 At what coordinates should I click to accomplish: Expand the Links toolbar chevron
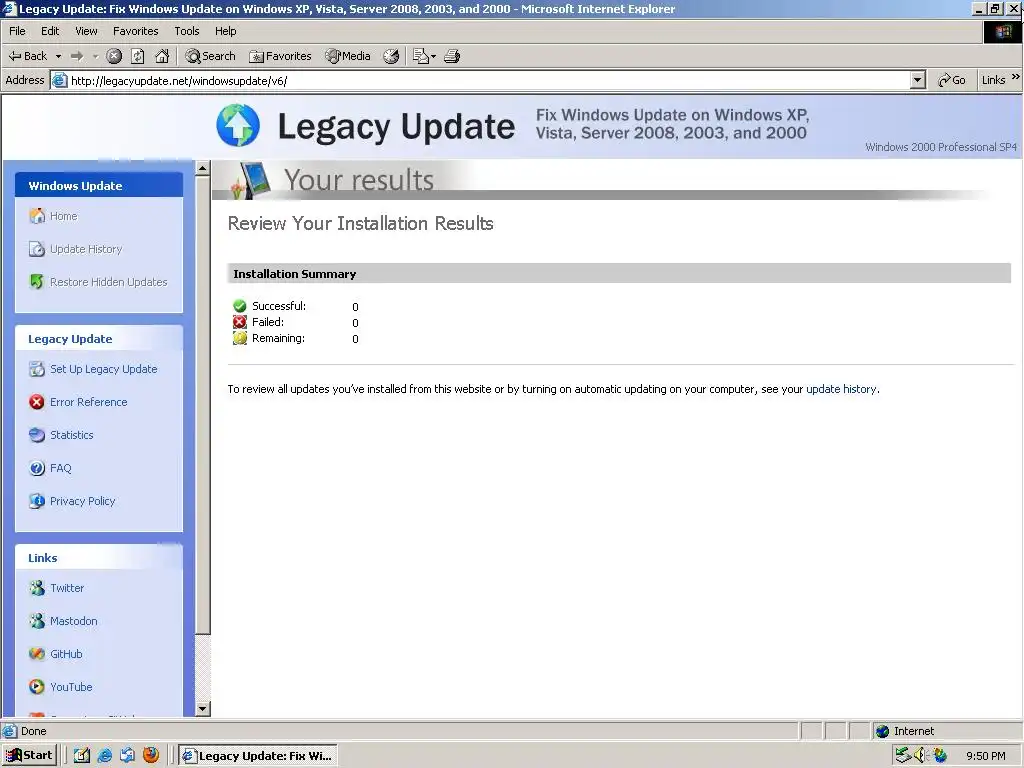1016,77
